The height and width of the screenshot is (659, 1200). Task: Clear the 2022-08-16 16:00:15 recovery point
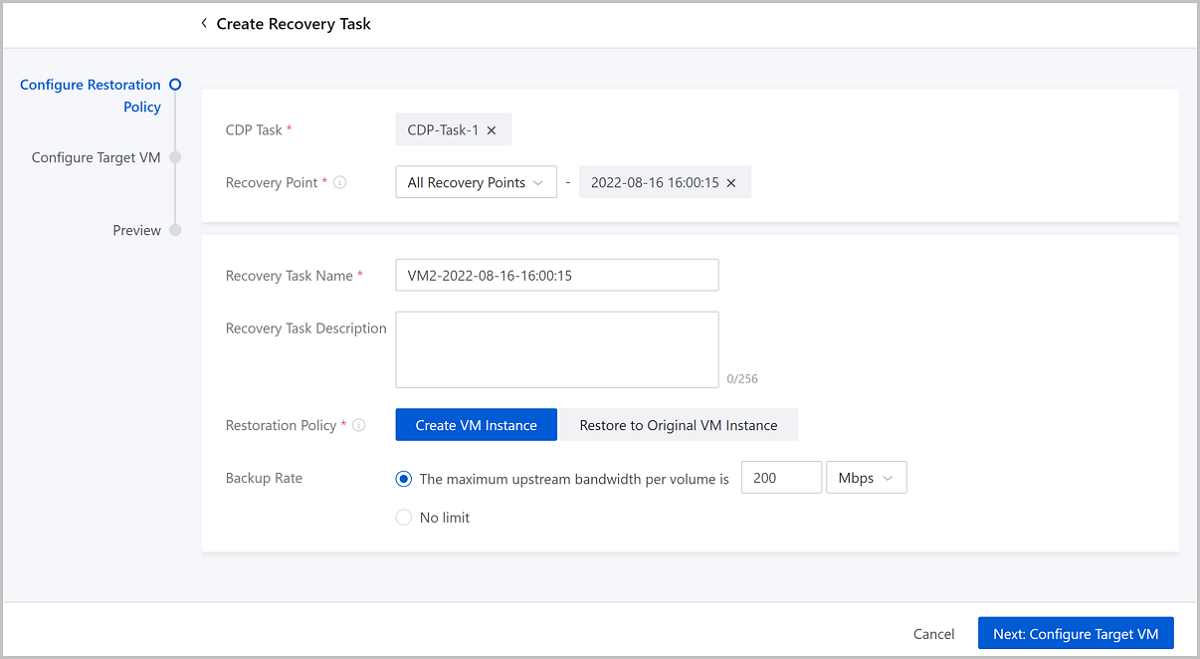731,183
